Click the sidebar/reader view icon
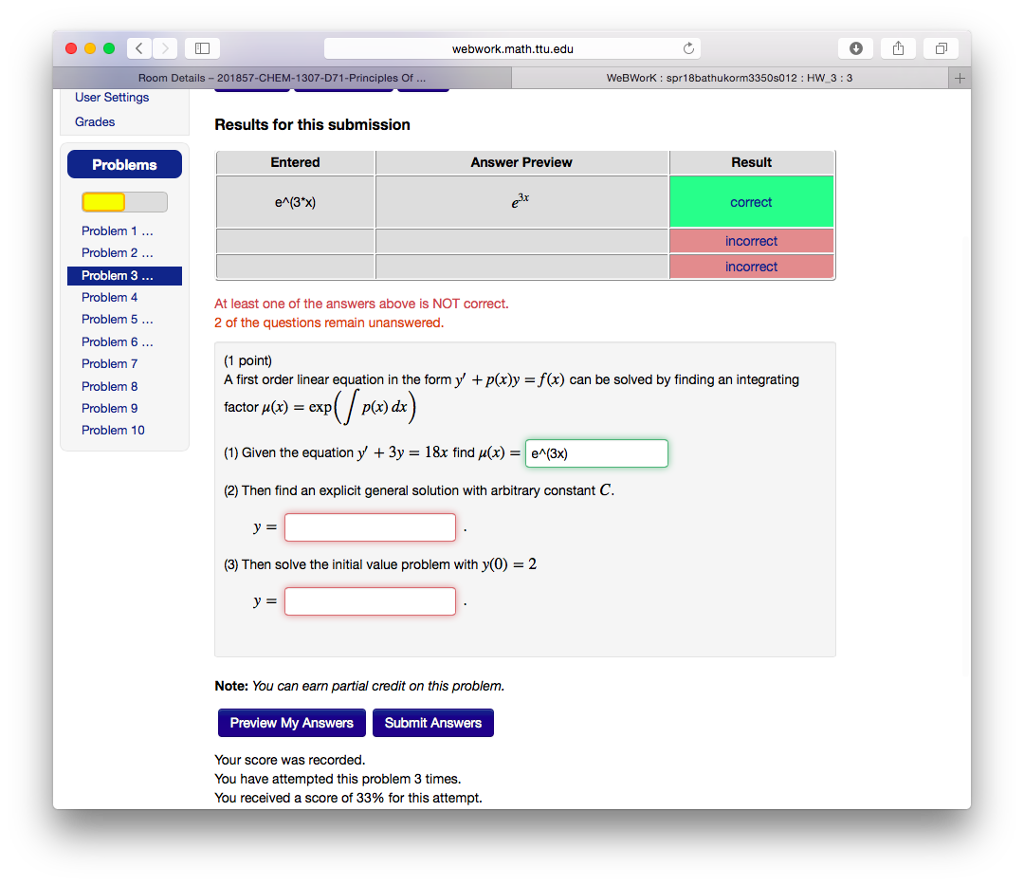Viewport: 1024px width, 885px height. 200,47
